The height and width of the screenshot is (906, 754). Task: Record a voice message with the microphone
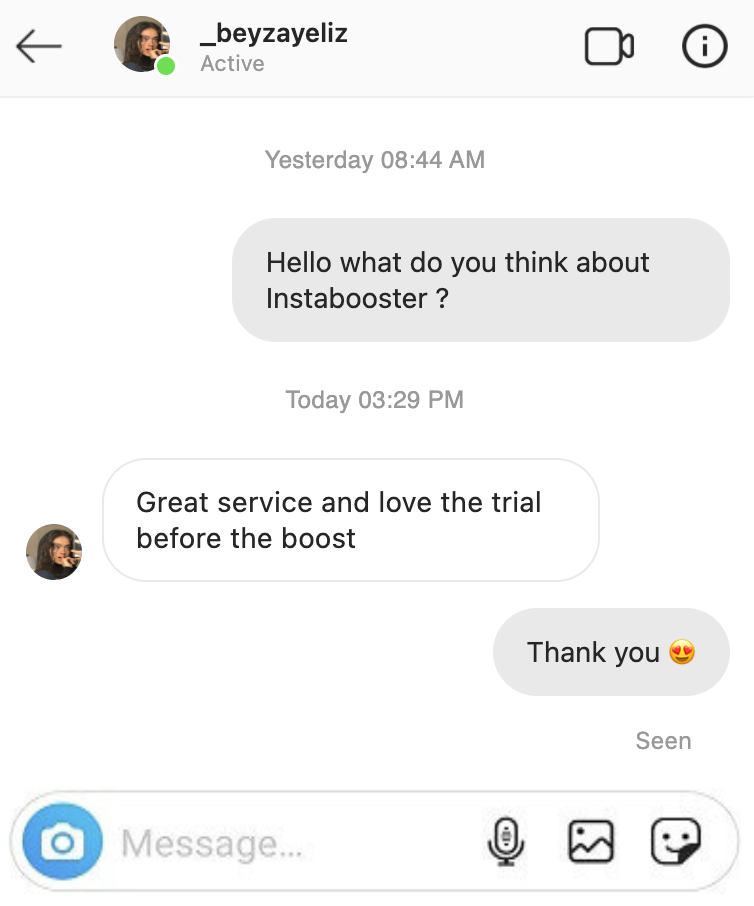pyautogui.click(x=506, y=841)
